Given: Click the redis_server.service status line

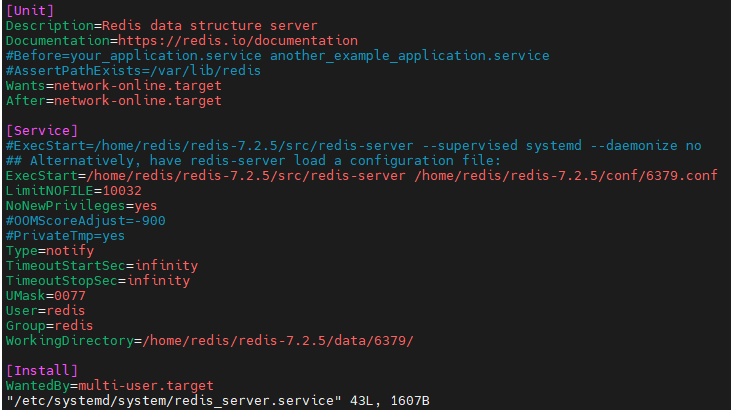Looking at the screenshot, I should (218, 400).
